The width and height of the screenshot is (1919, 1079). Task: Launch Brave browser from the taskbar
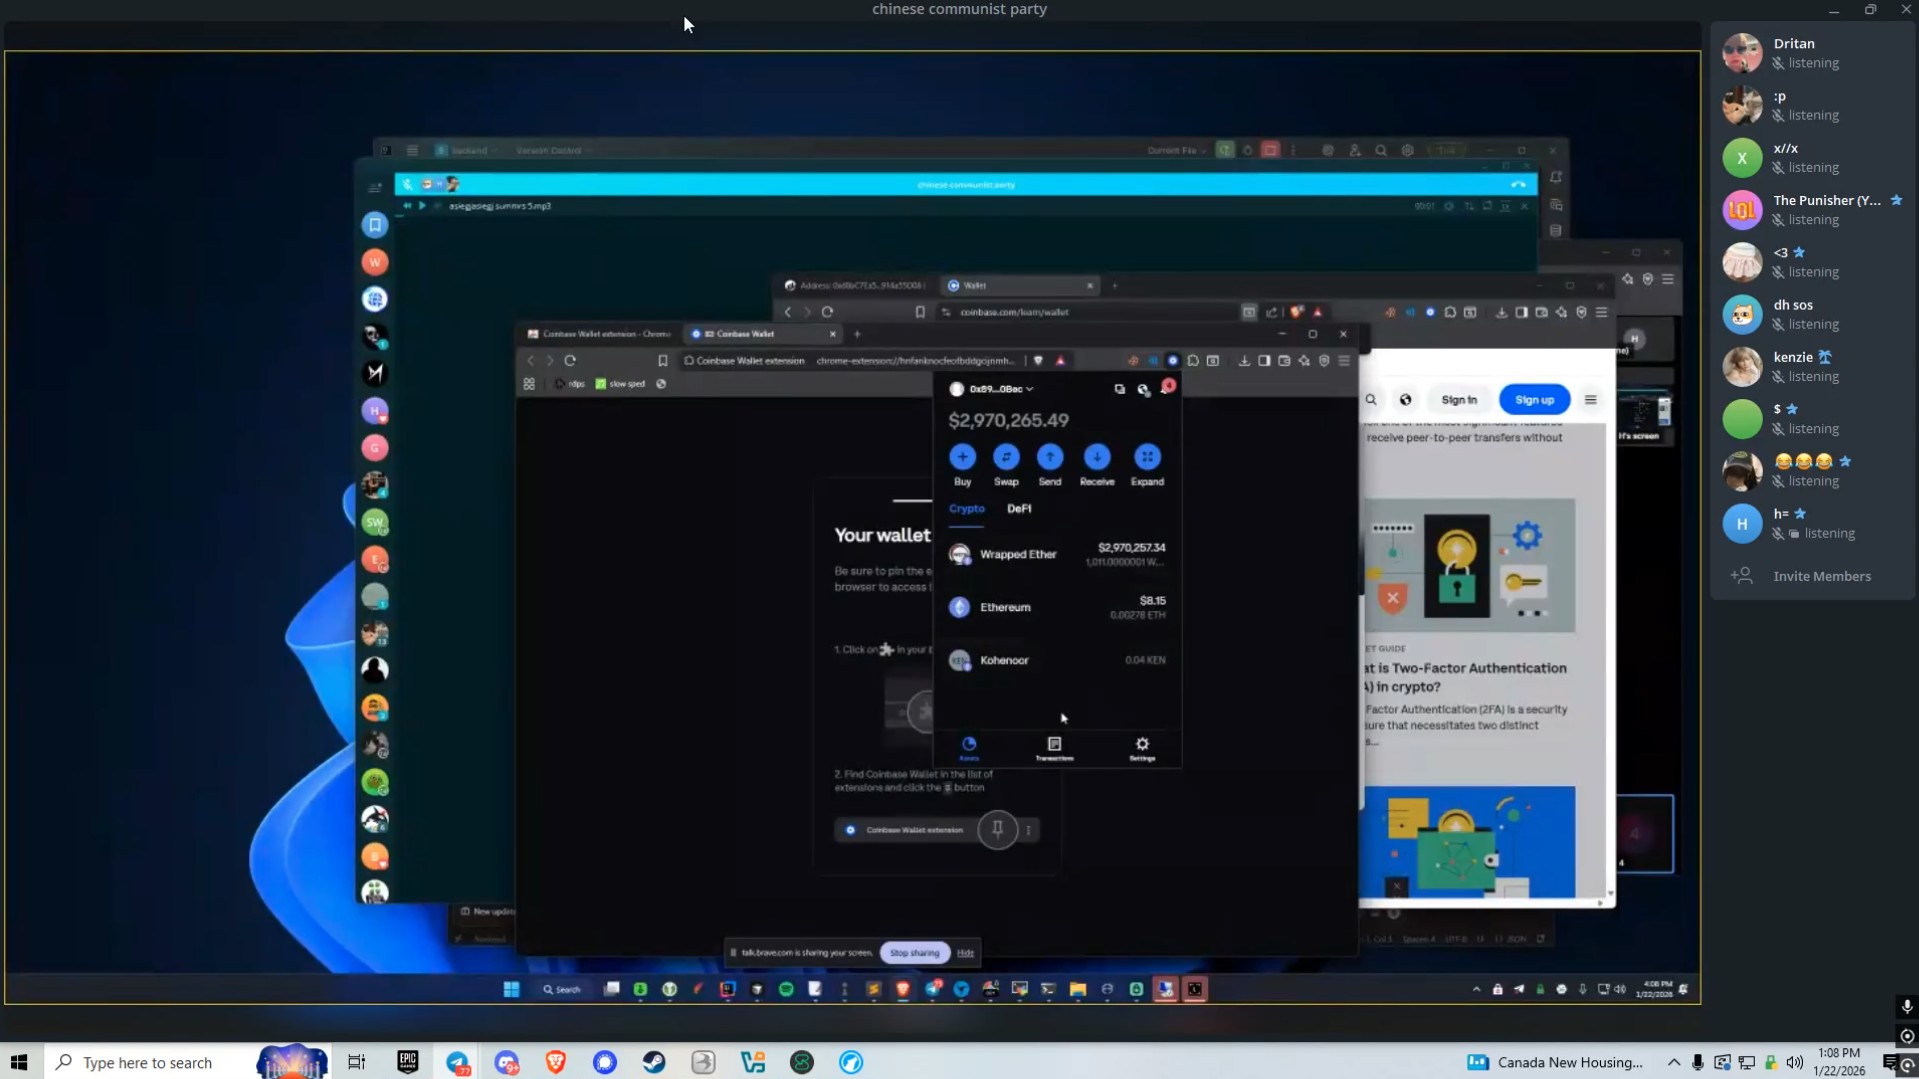coord(556,1062)
